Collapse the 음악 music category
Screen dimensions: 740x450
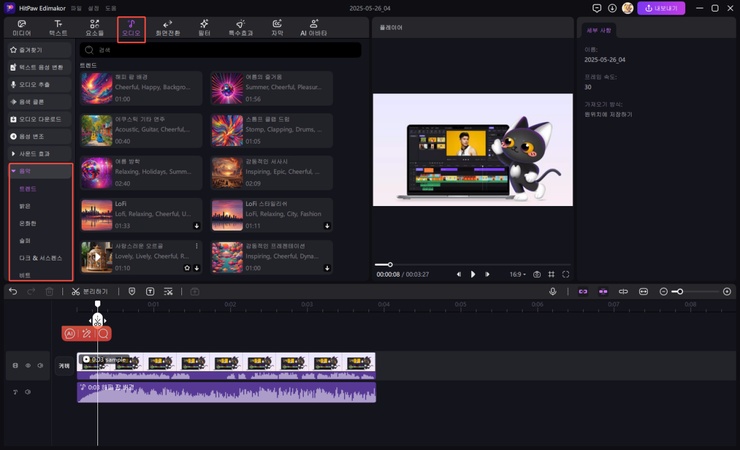[x=38, y=171]
